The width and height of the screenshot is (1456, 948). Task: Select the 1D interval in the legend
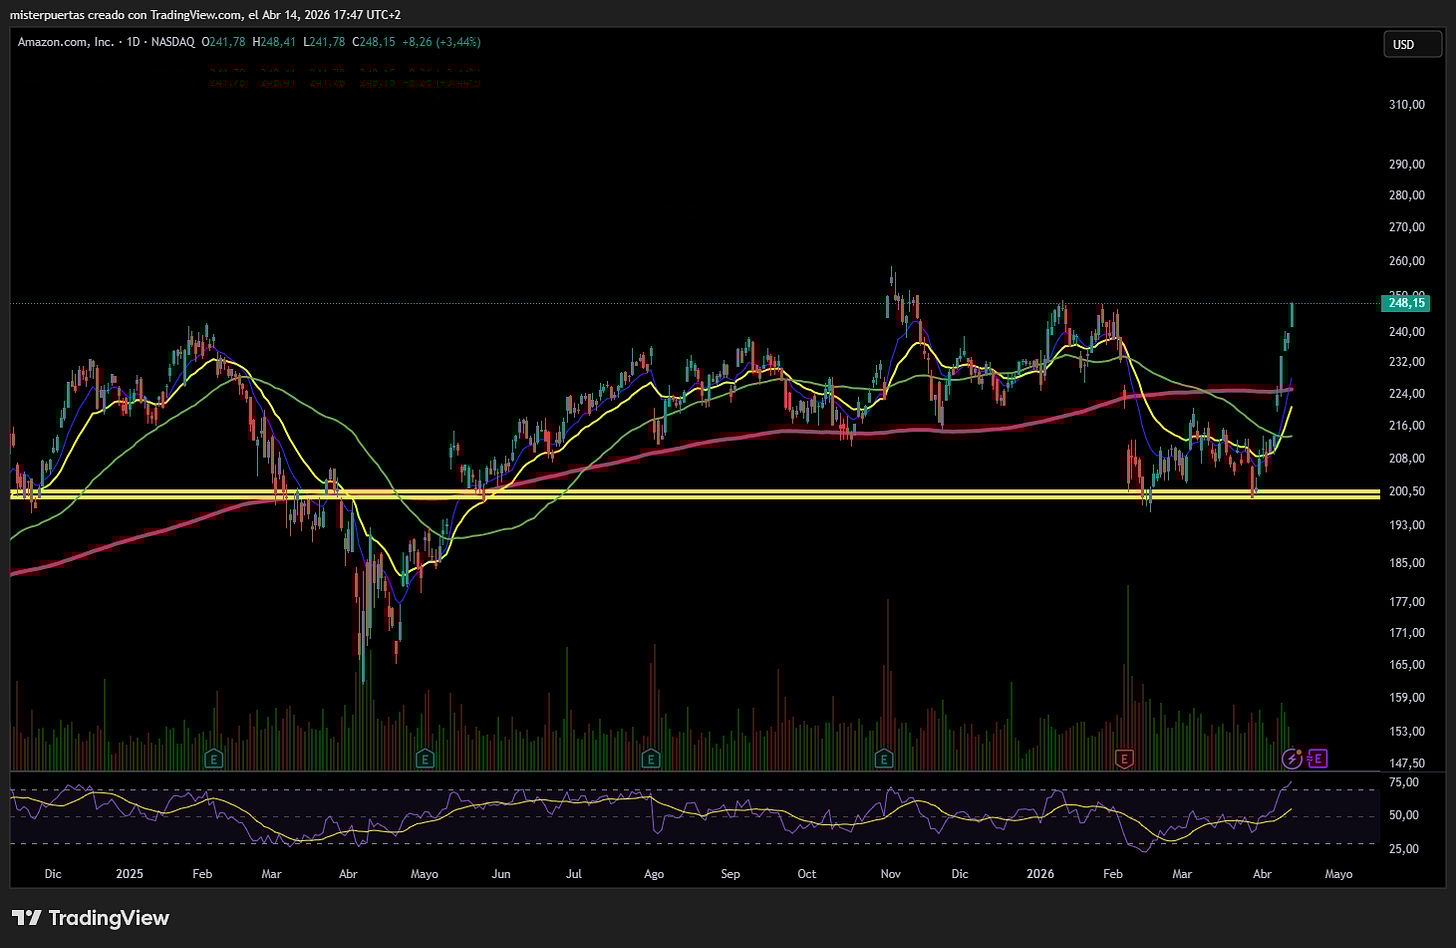[x=134, y=42]
